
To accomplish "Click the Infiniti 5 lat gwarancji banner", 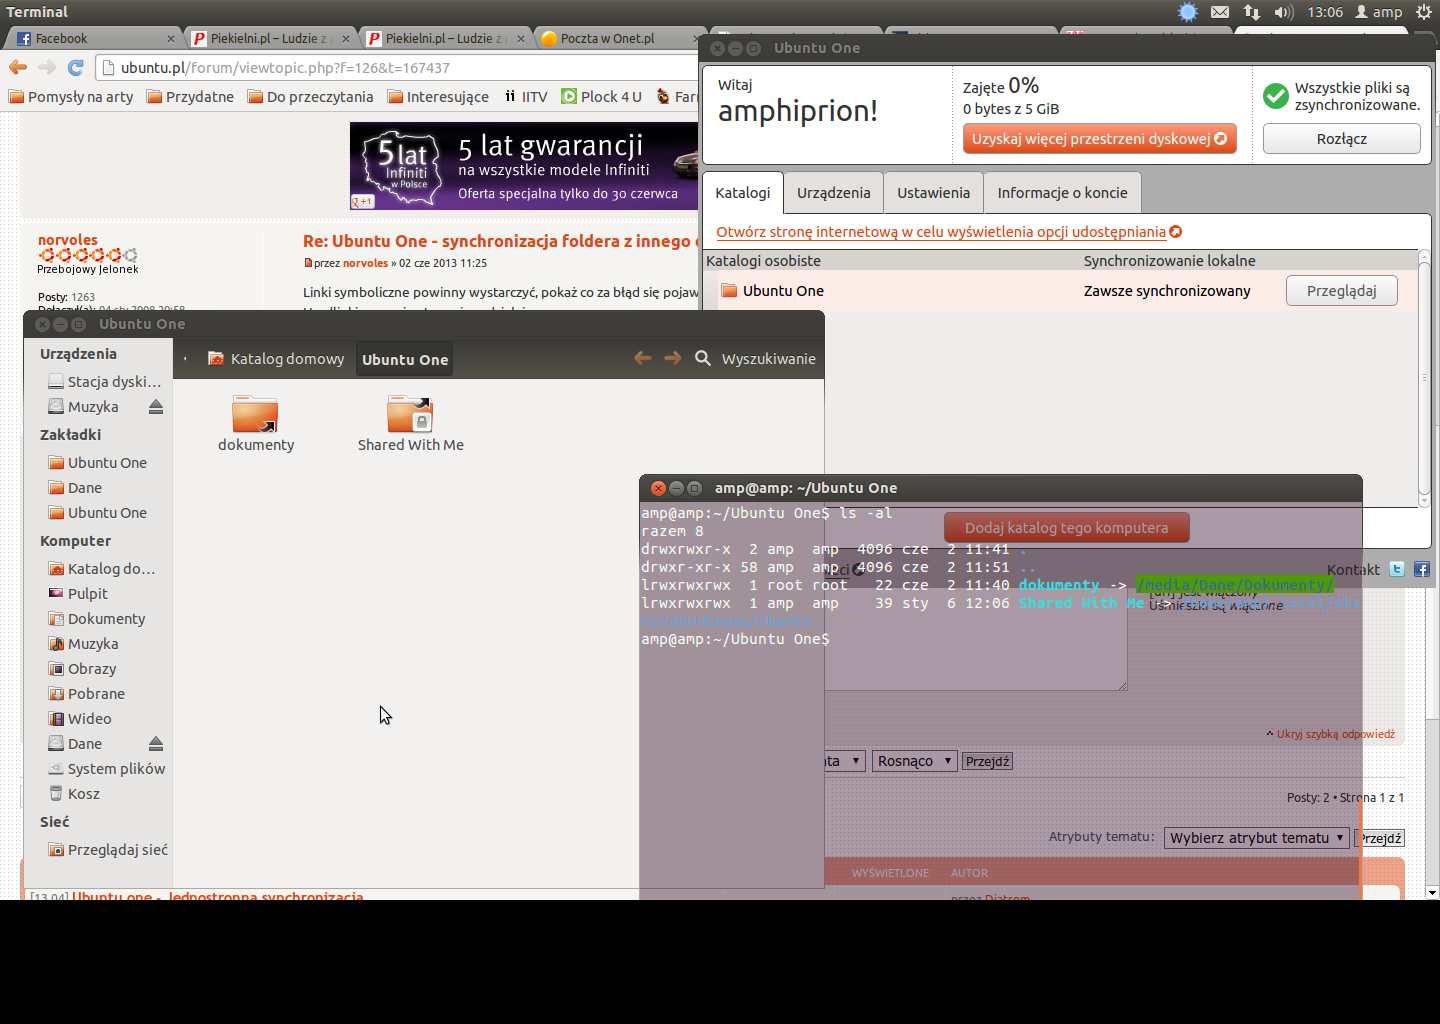I will coord(524,166).
